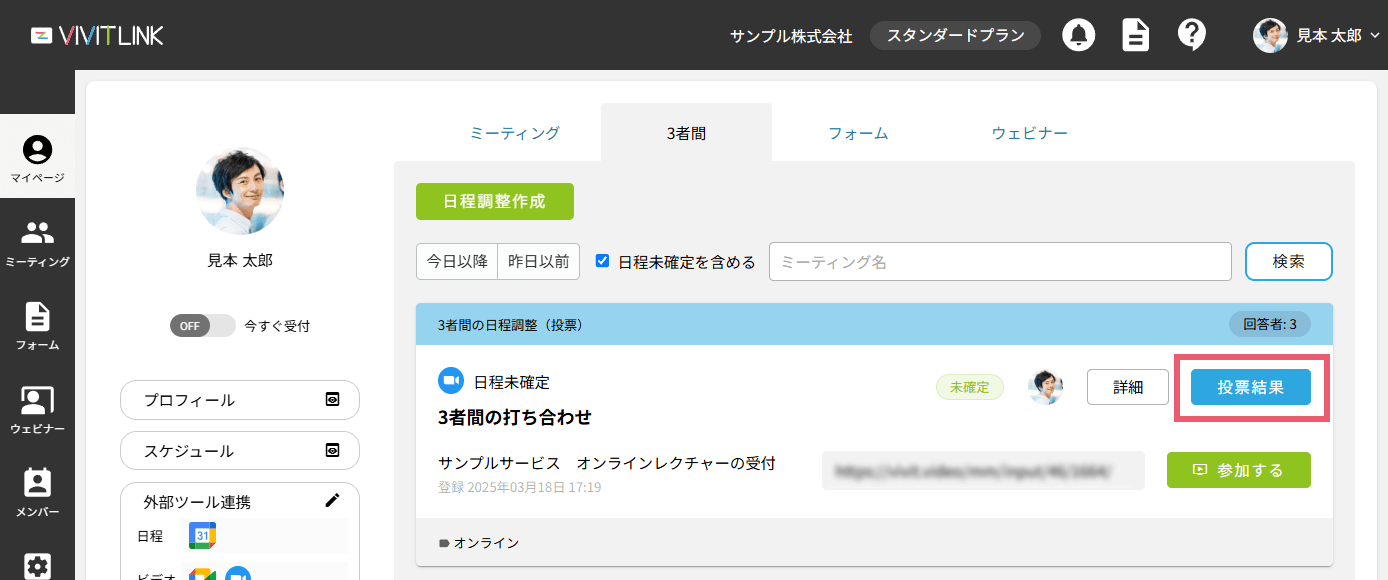This screenshot has width=1388, height=580.
Task: Switch to the ウェビナー tab
Action: (x=1029, y=133)
